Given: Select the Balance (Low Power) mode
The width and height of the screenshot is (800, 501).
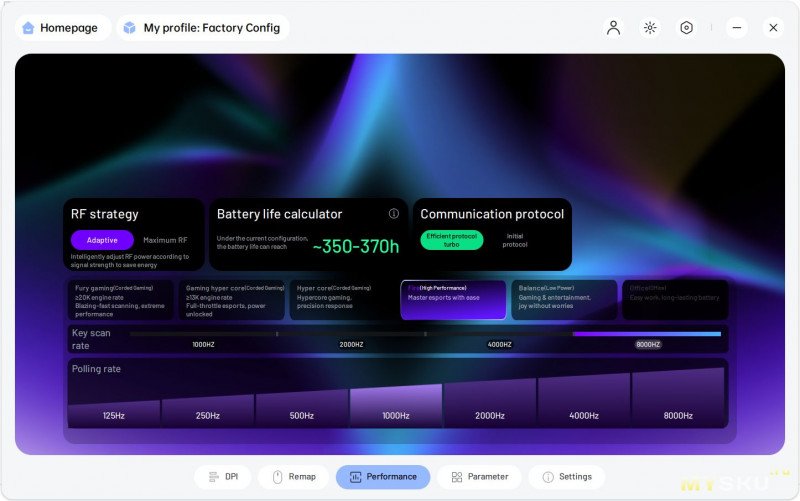Looking at the screenshot, I should [564, 299].
